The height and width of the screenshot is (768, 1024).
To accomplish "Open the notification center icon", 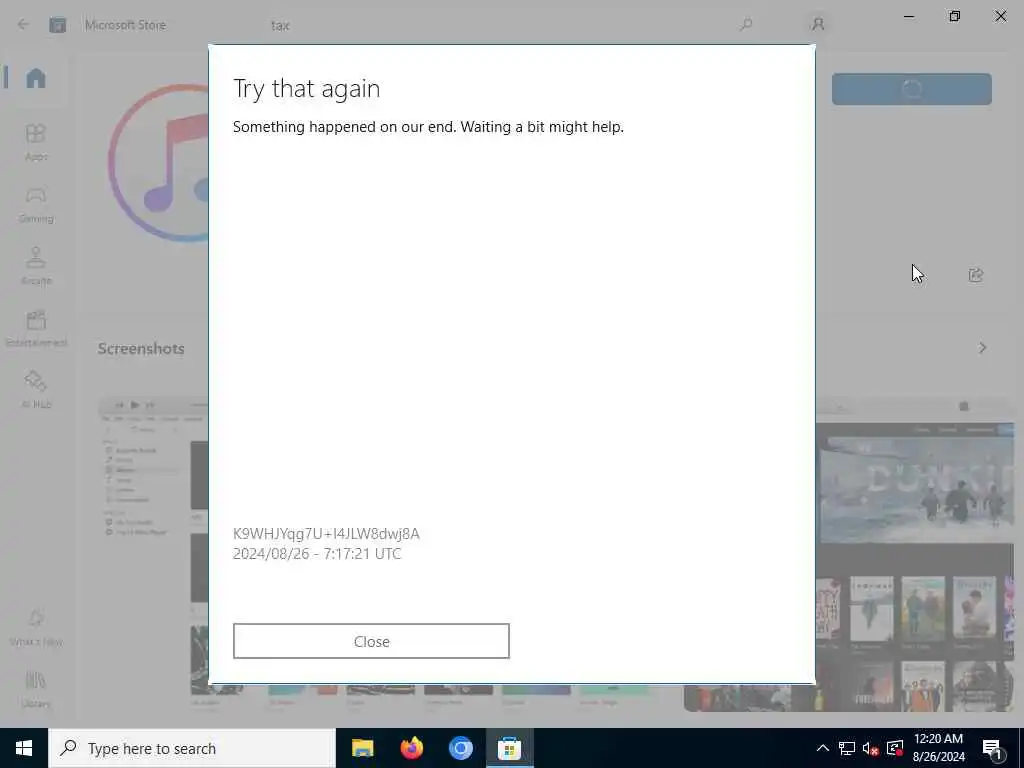I will [x=992, y=748].
